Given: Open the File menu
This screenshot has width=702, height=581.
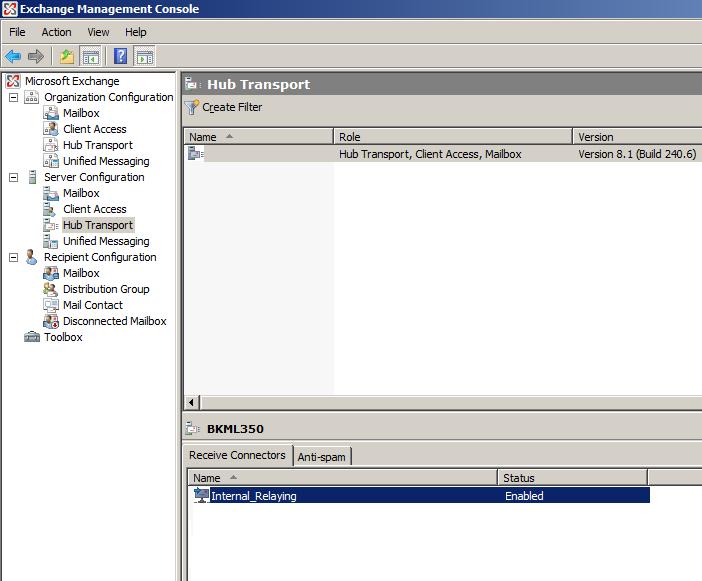Looking at the screenshot, I should coord(17,32).
